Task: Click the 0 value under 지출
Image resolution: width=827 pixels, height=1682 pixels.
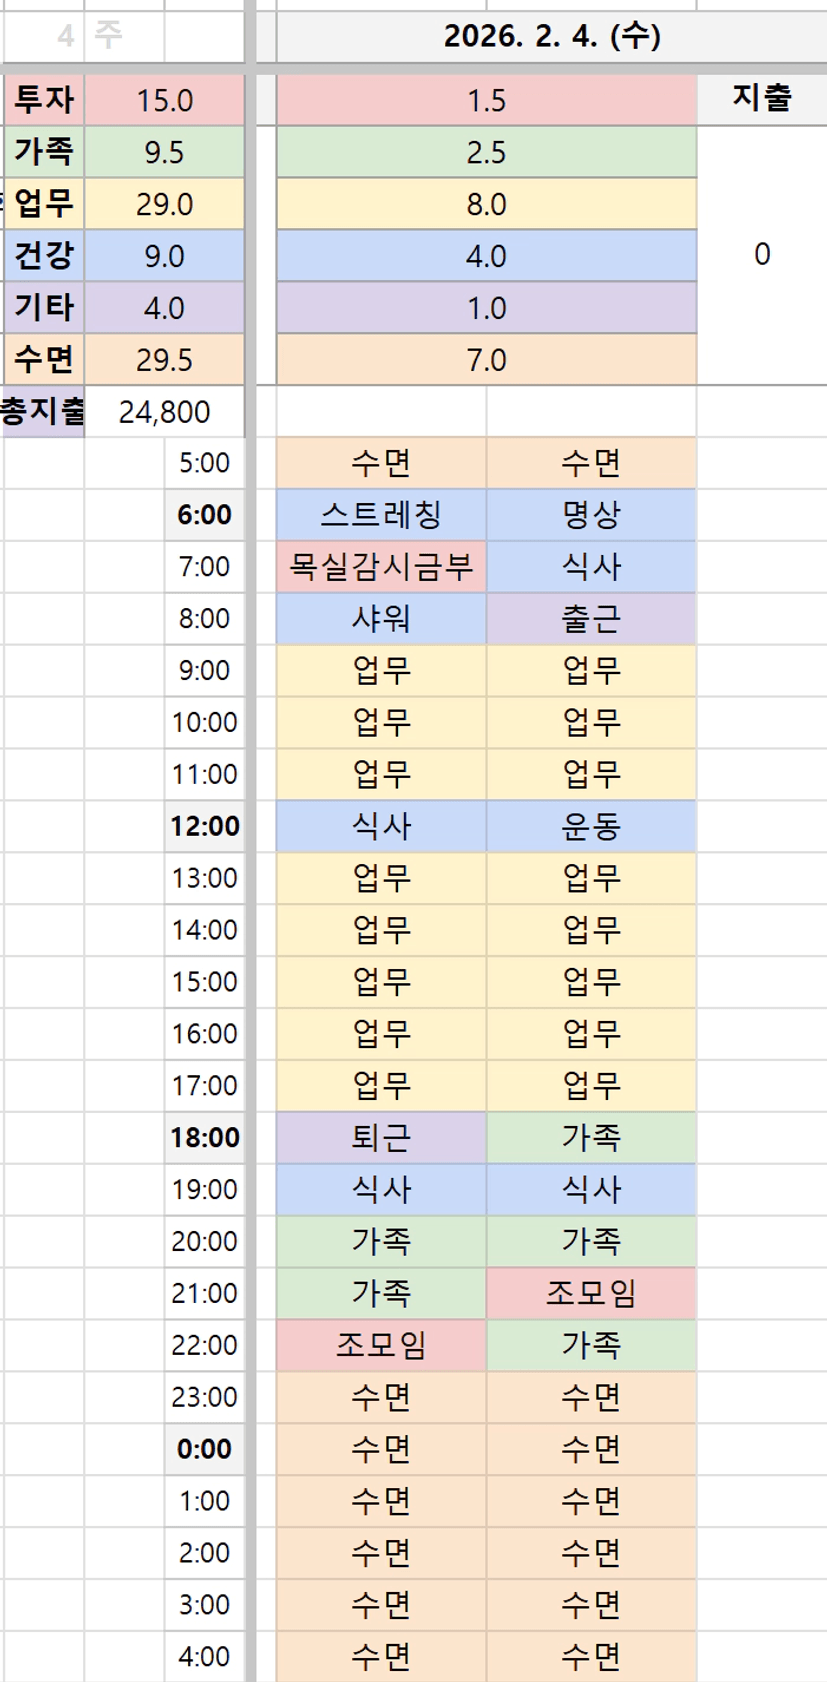Action: click(761, 255)
